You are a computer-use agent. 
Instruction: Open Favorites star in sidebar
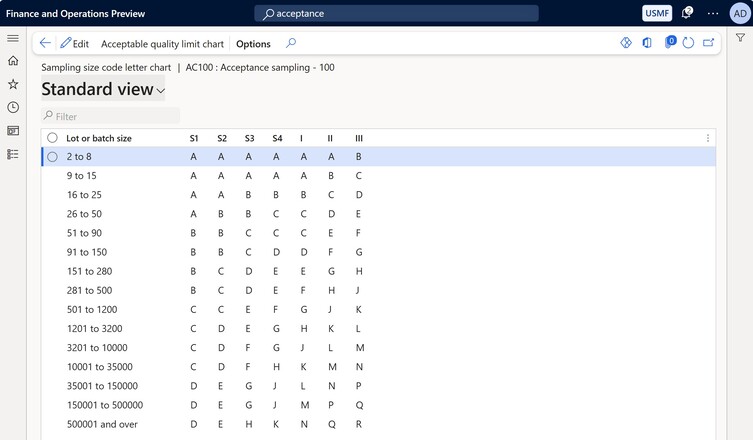tap(13, 84)
